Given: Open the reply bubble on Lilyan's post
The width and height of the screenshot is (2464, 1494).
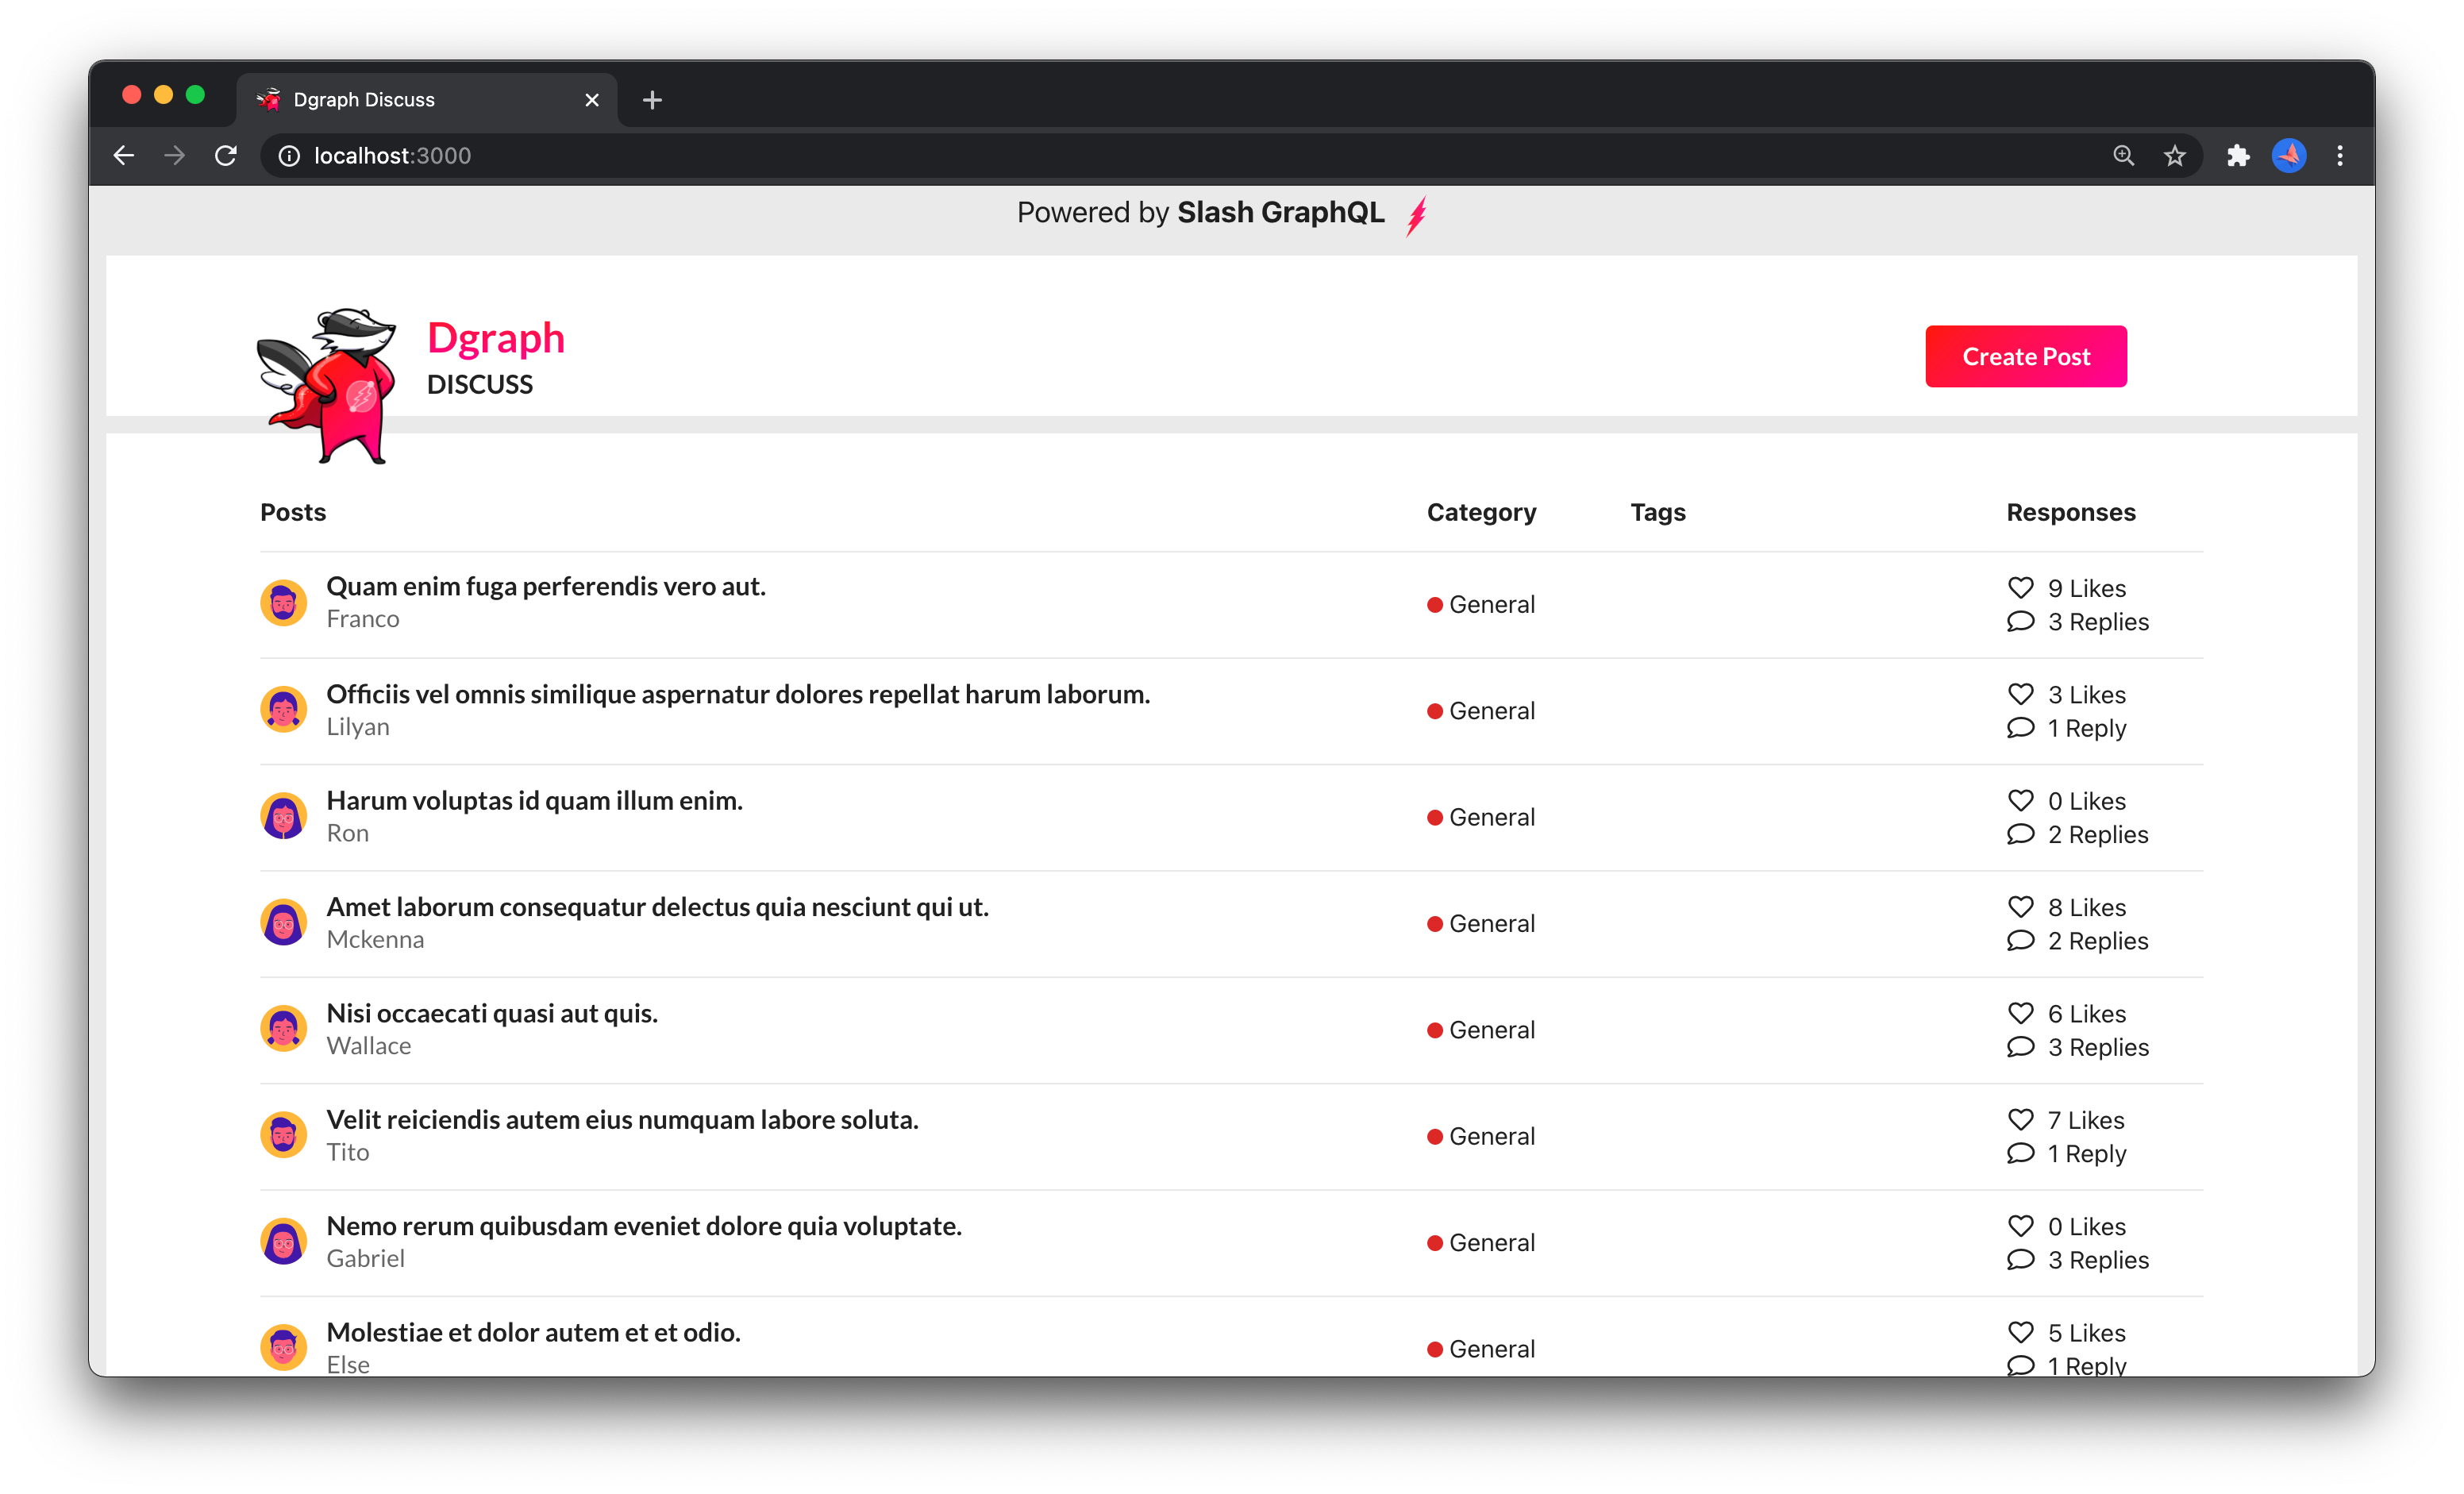Looking at the screenshot, I should pyautogui.click(x=2021, y=728).
